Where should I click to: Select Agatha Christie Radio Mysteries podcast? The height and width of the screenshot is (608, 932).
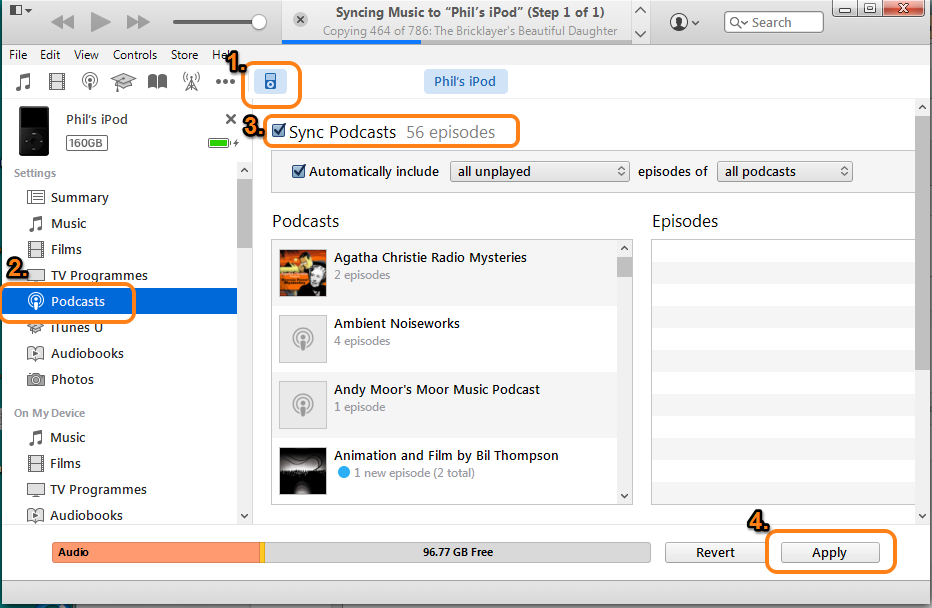[445, 273]
